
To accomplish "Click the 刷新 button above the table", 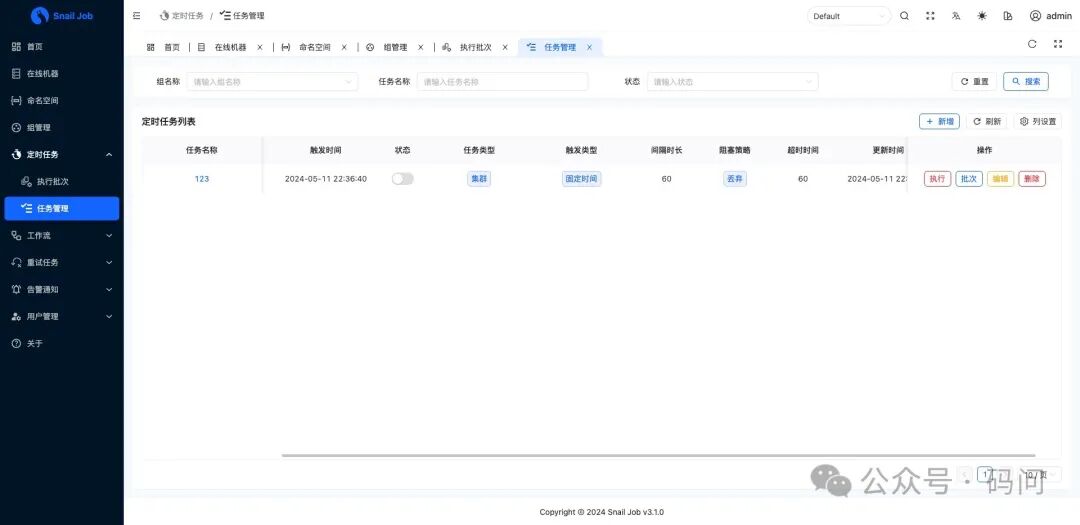I will pyautogui.click(x=986, y=121).
